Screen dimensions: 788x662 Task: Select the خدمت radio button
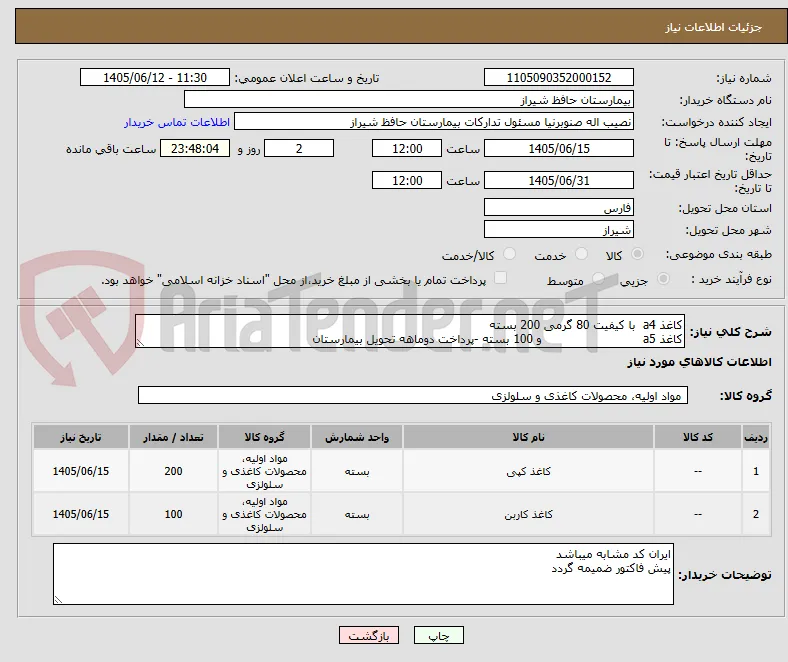(581, 254)
